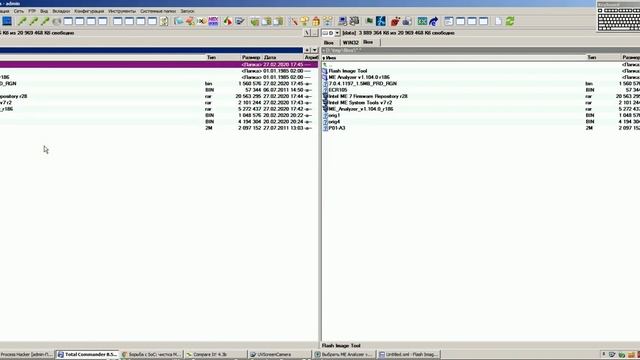
Task: Open Untitled.xml - Flash Image taskbar button
Action: click(x=408, y=355)
